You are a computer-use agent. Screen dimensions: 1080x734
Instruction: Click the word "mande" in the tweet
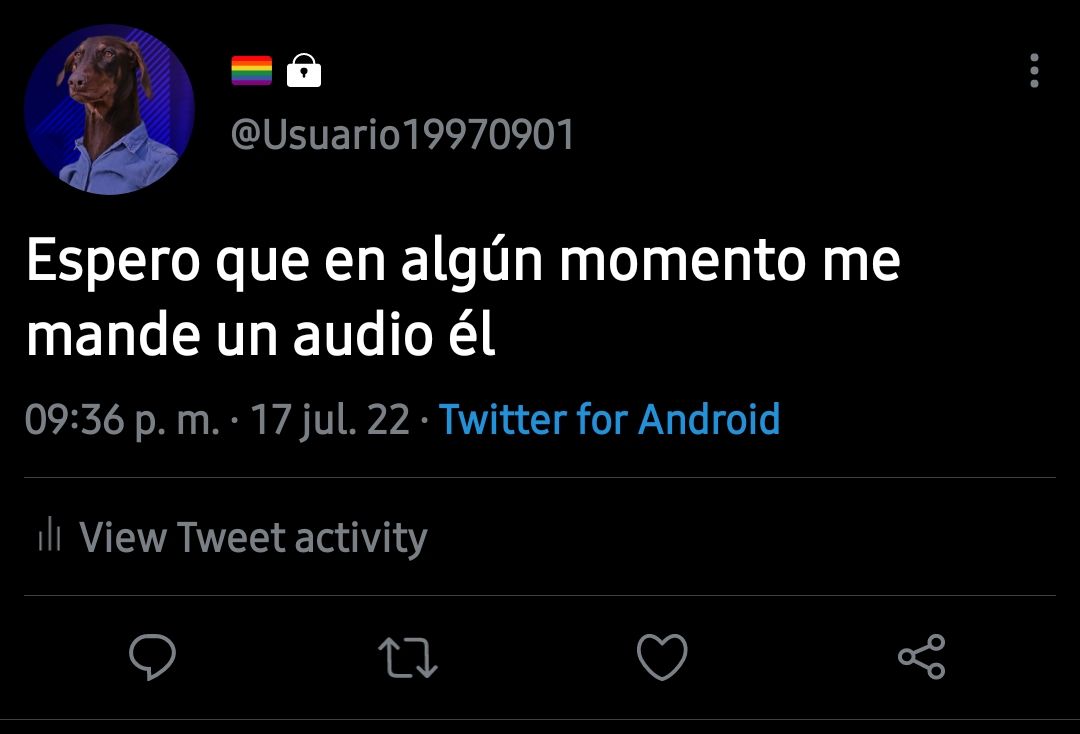[x=114, y=335]
